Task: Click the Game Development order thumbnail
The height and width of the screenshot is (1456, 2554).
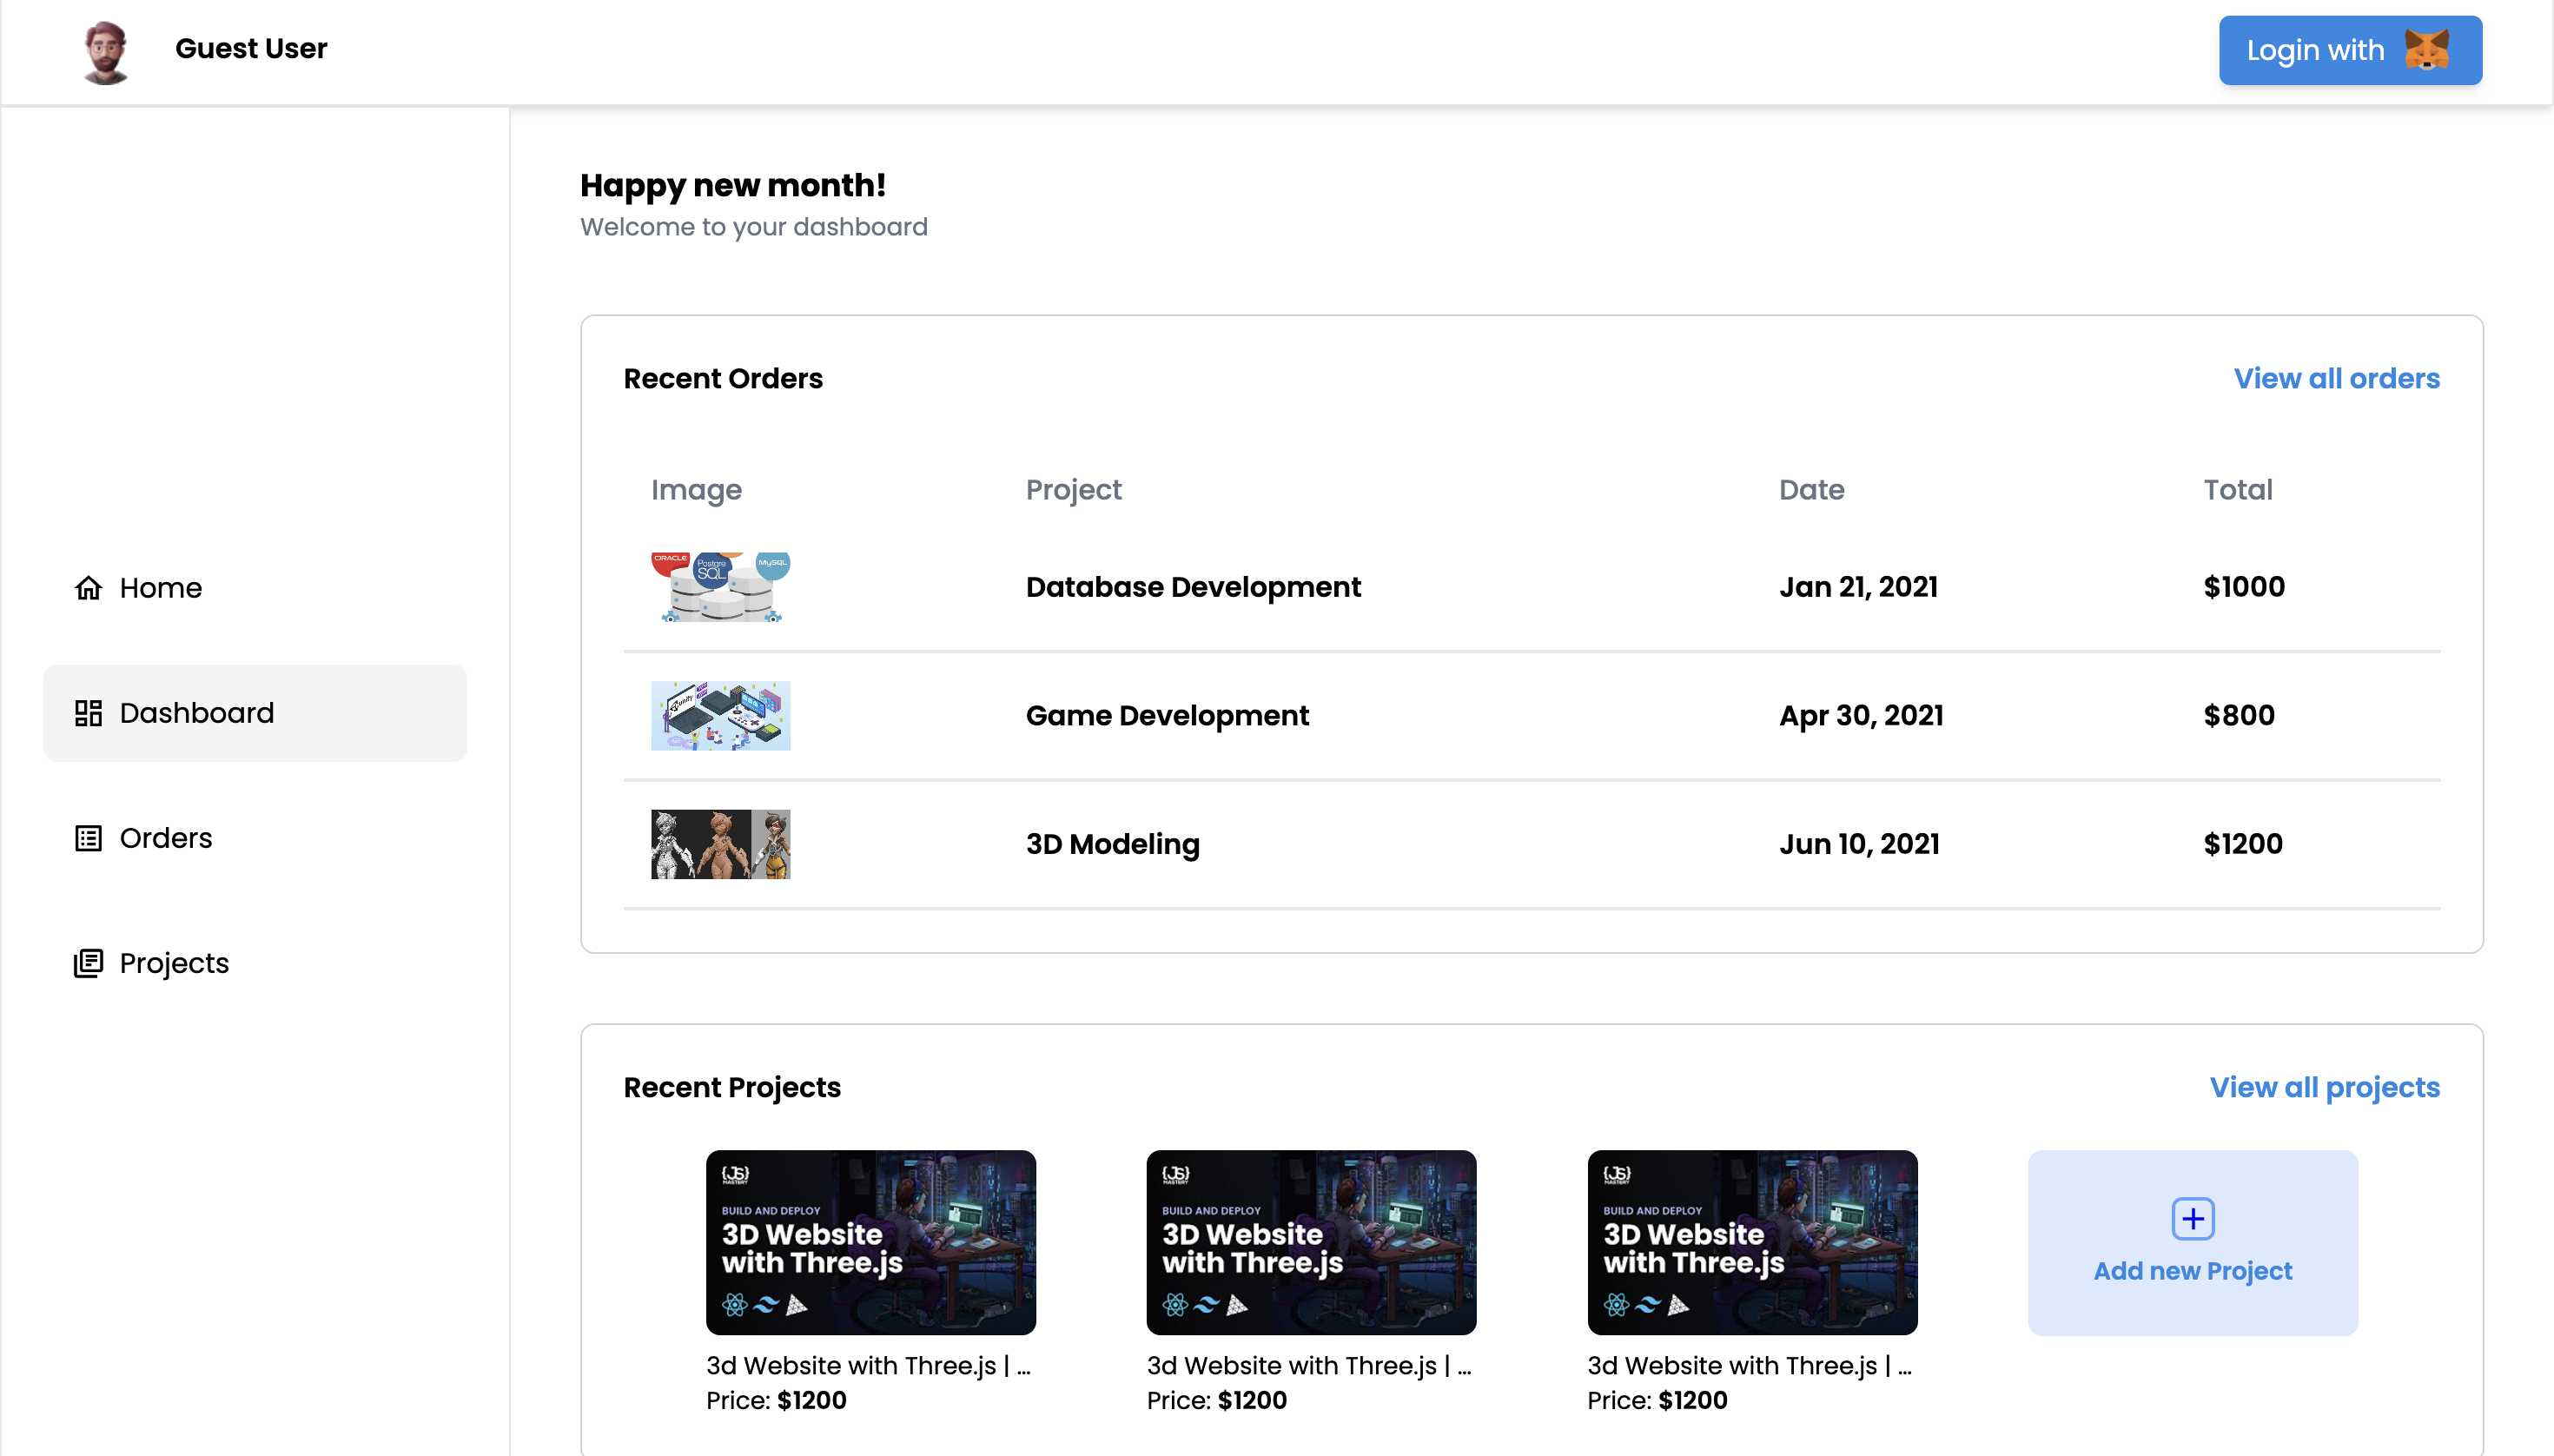Action: pyautogui.click(x=720, y=716)
